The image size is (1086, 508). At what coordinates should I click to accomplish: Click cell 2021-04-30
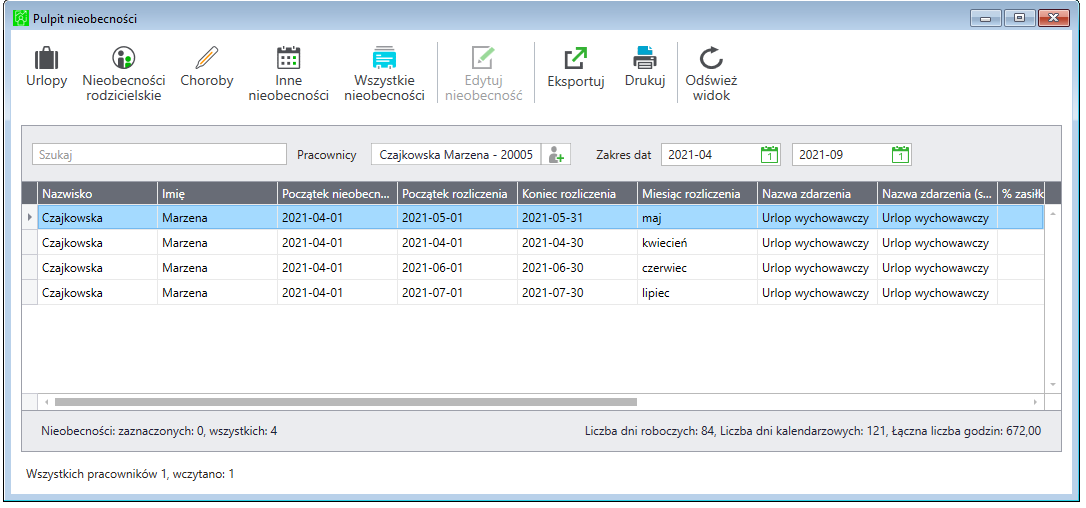[577, 243]
